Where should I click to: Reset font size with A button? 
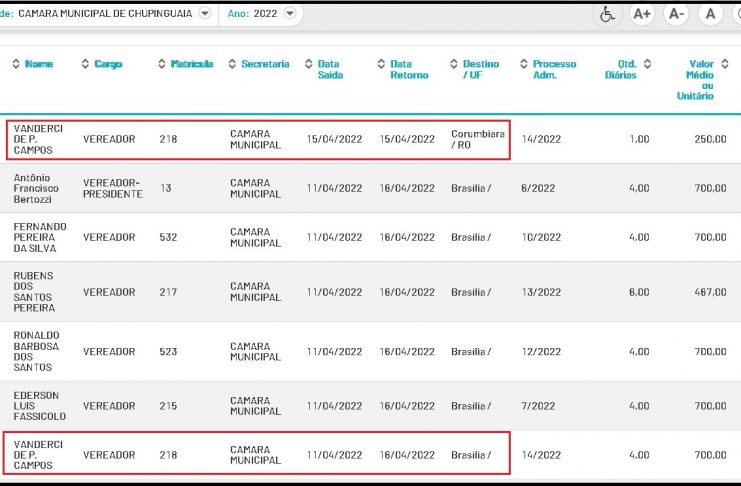coord(710,14)
